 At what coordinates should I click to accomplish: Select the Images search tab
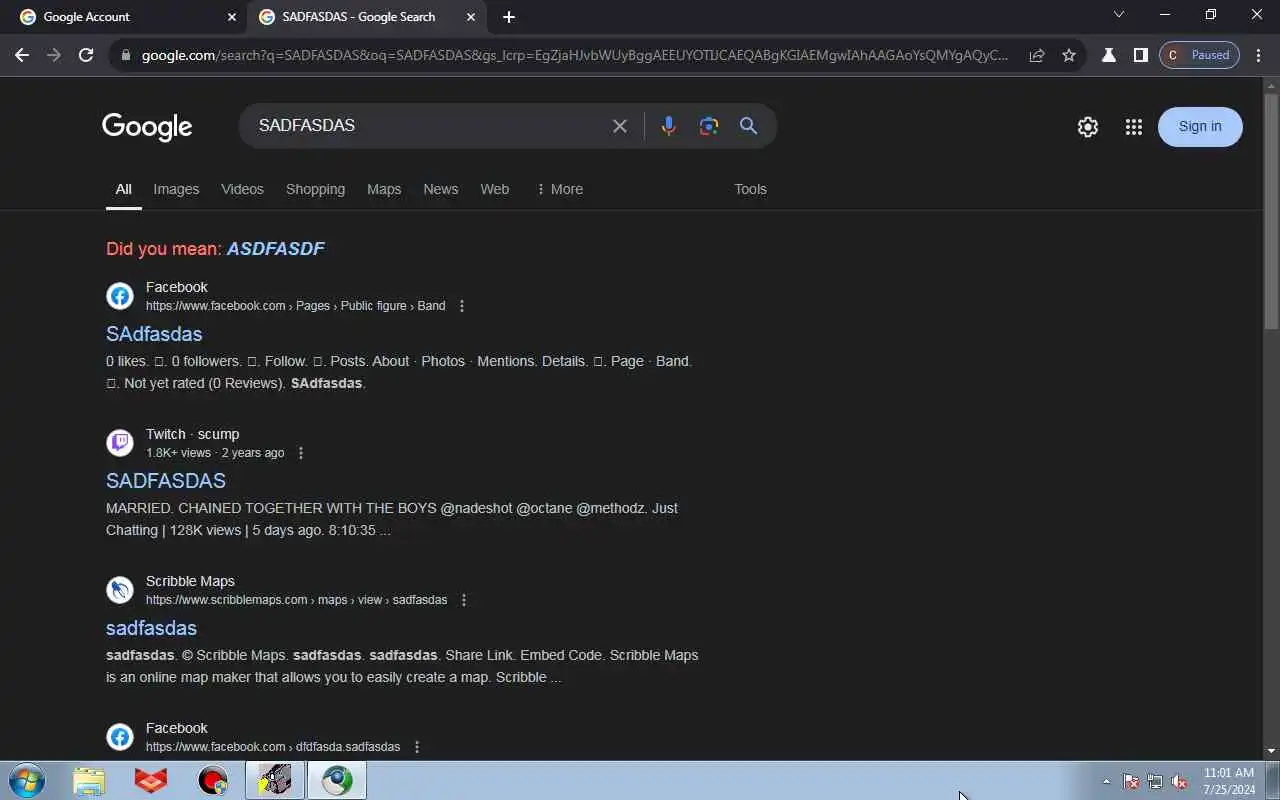point(176,189)
